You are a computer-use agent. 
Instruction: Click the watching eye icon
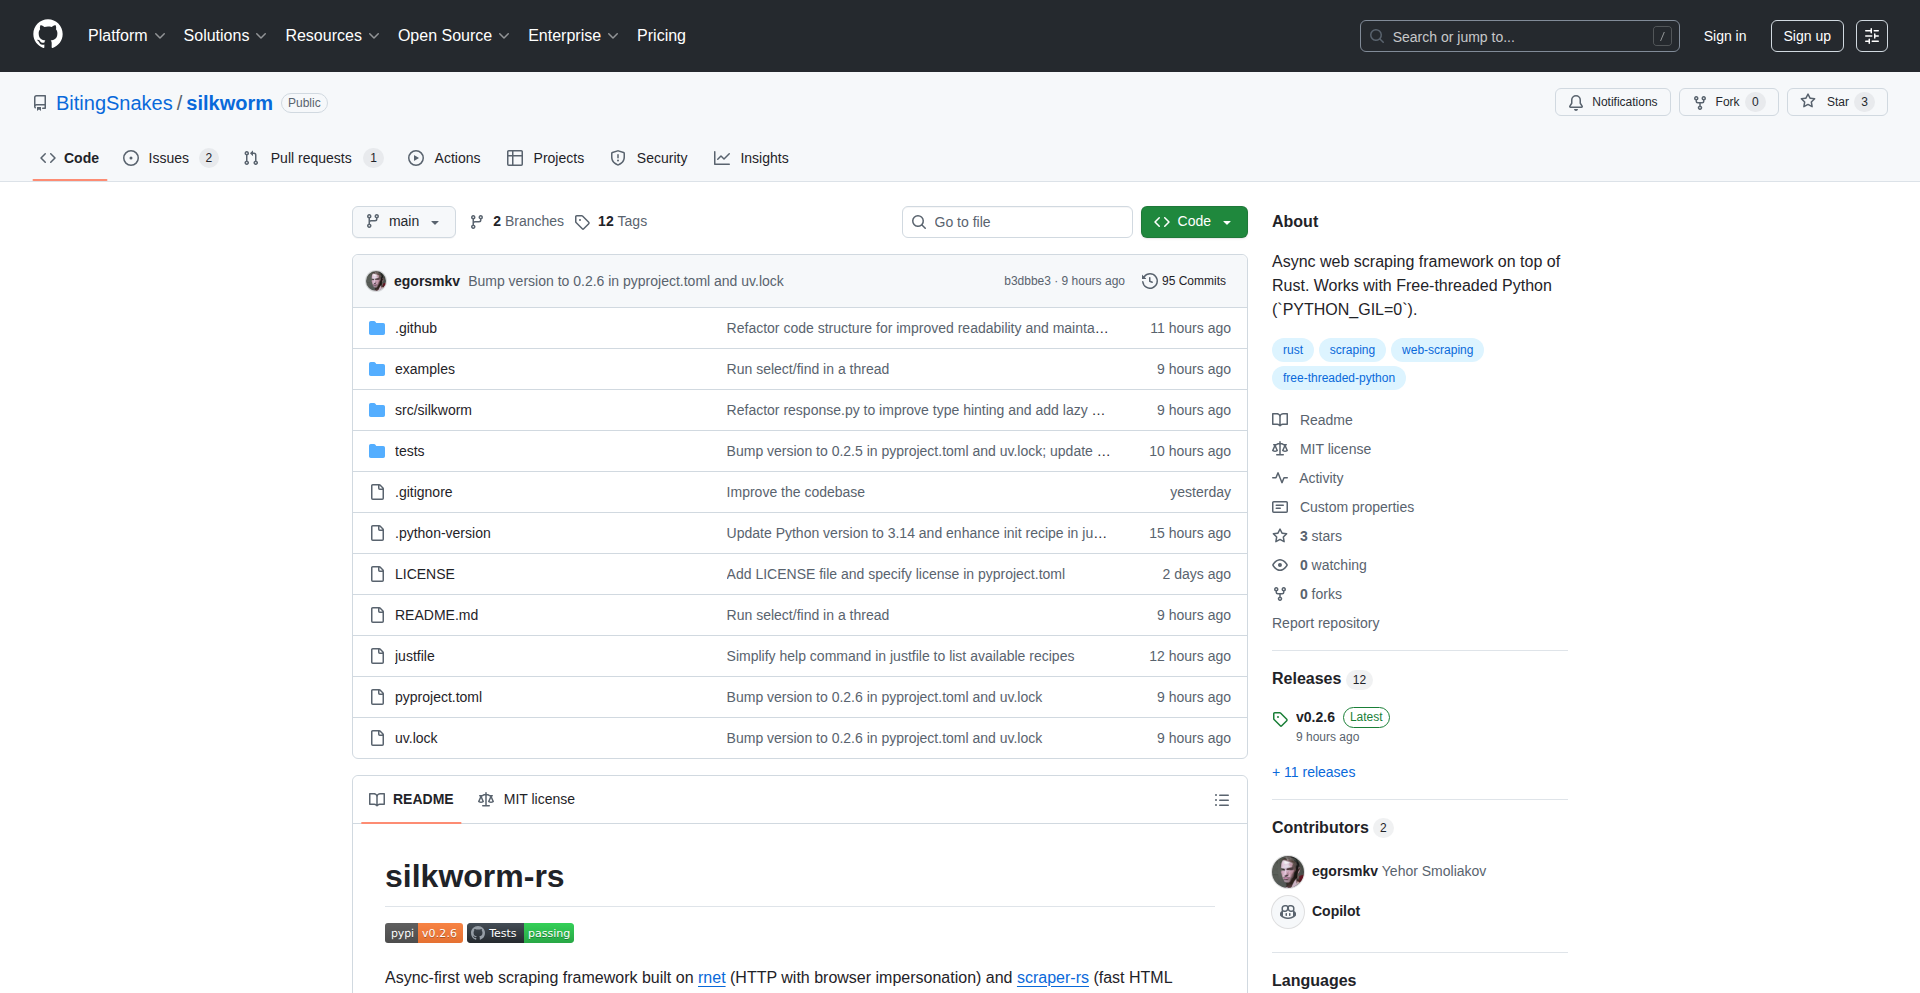point(1280,565)
